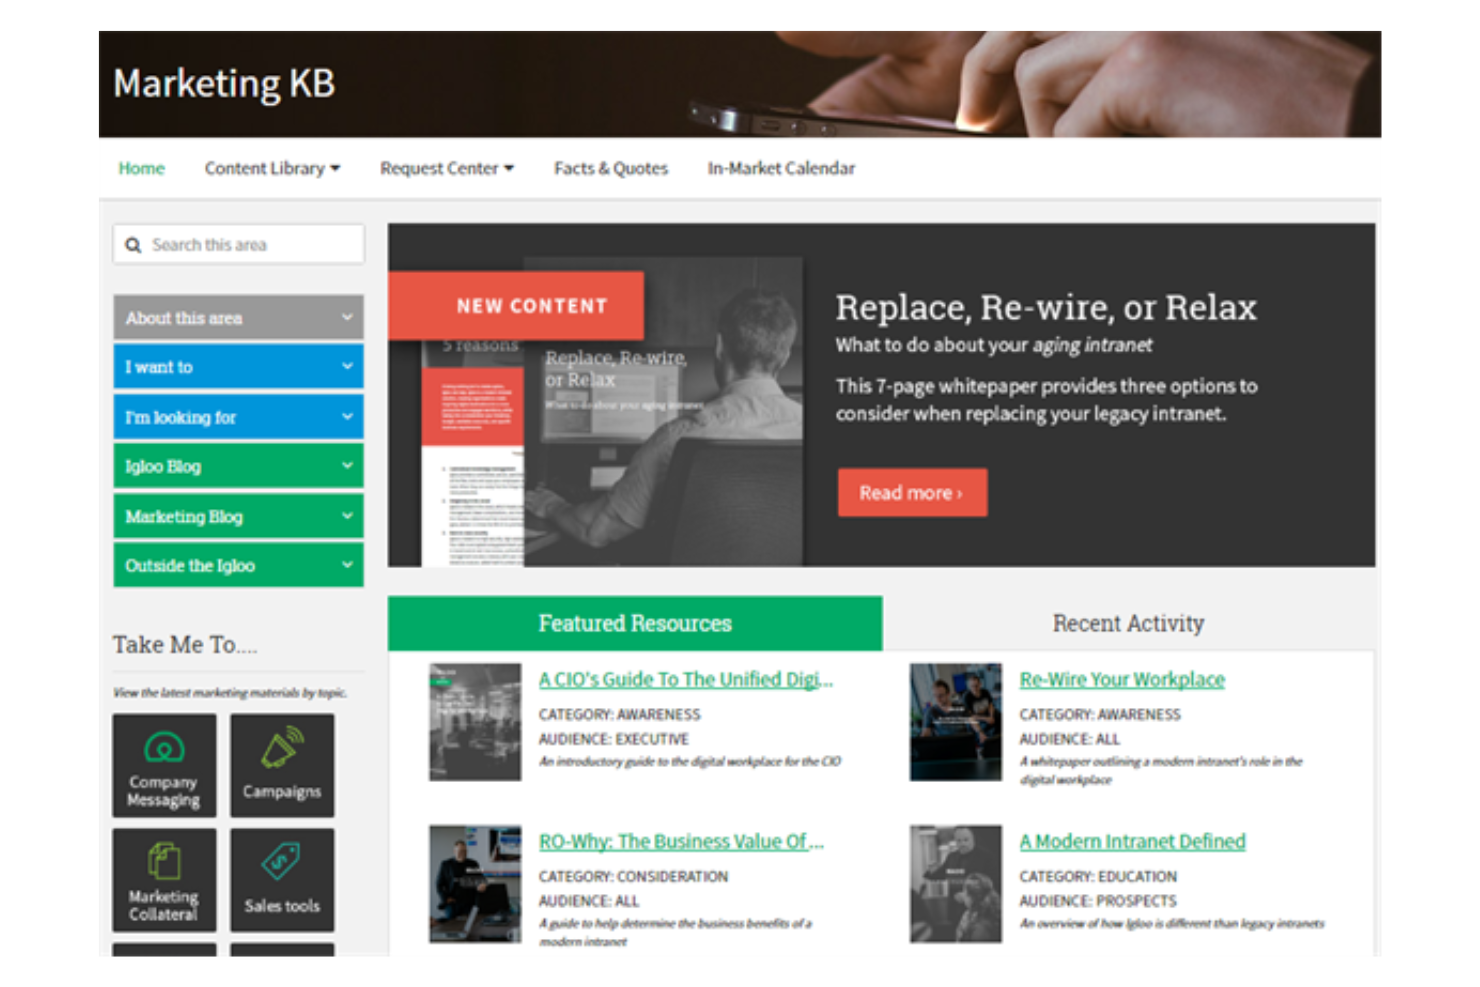
Task: Switch to the Featured Resources tab
Action: pyautogui.click(x=634, y=623)
